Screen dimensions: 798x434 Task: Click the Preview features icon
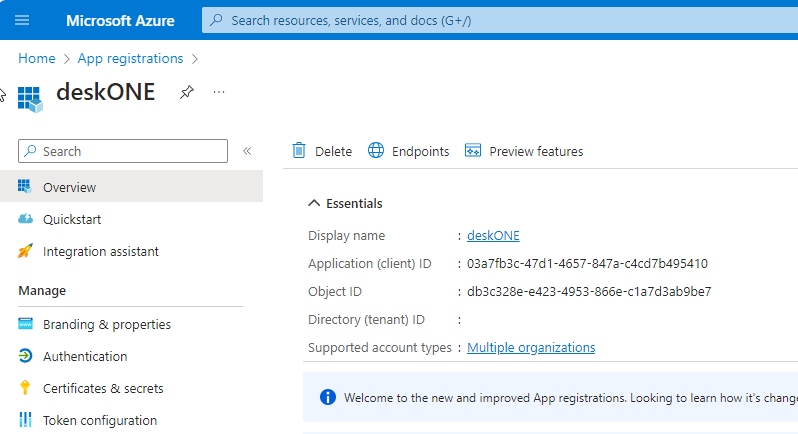point(472,151)
